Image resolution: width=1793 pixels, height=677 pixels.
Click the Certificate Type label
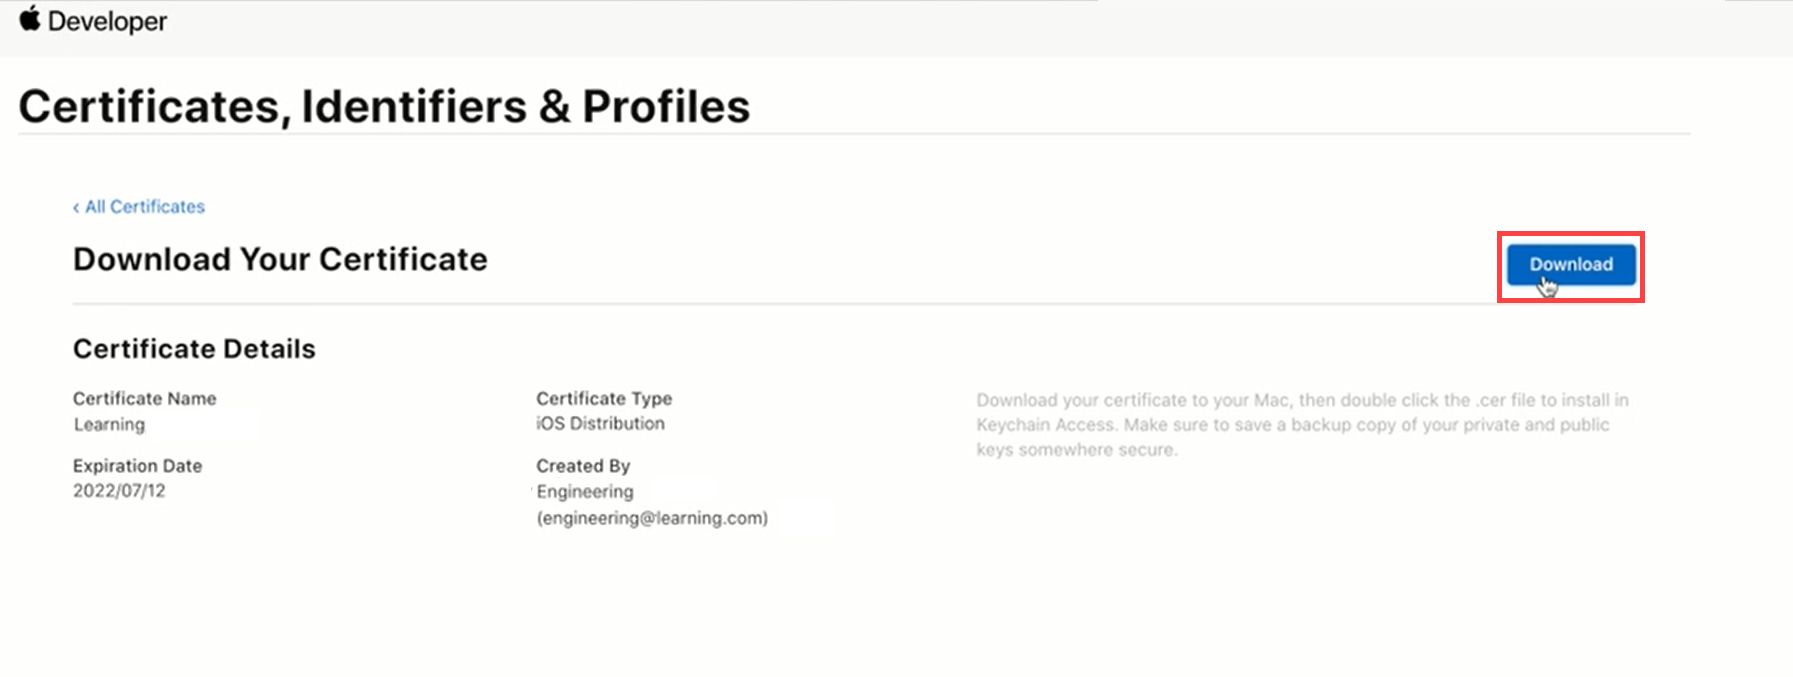click(603, 399)
